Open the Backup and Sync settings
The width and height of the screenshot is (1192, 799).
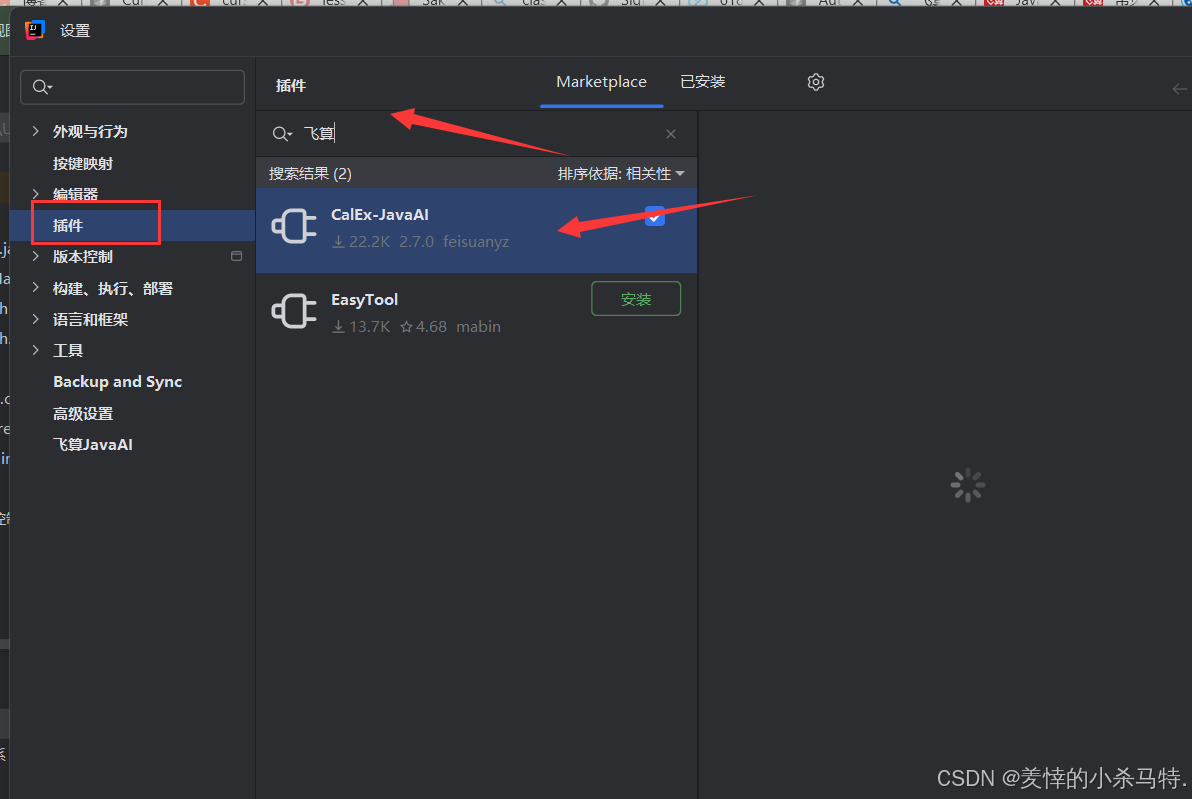(118, 382)
